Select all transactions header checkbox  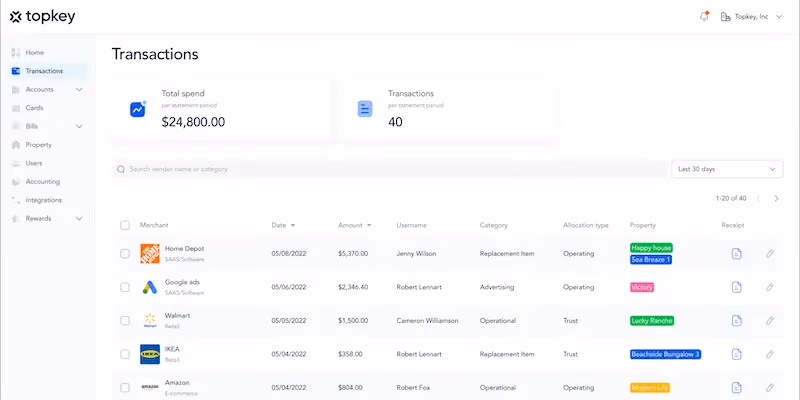125,225
